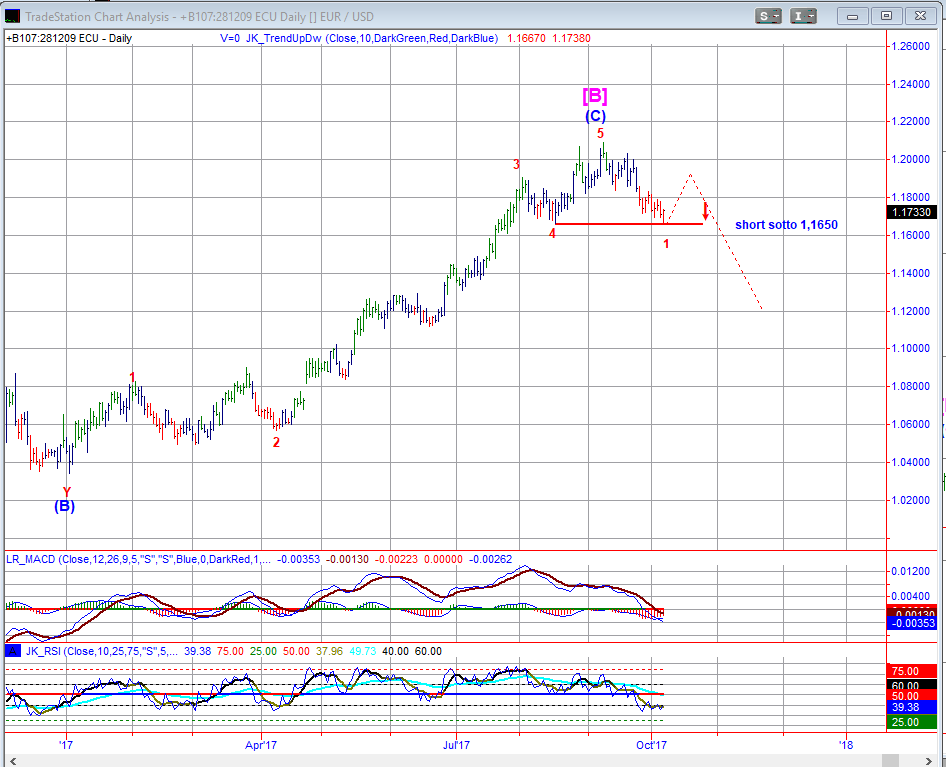Click the Apr'17 date axis label
This screenshot has height=767, width=946.
[261, 745]
